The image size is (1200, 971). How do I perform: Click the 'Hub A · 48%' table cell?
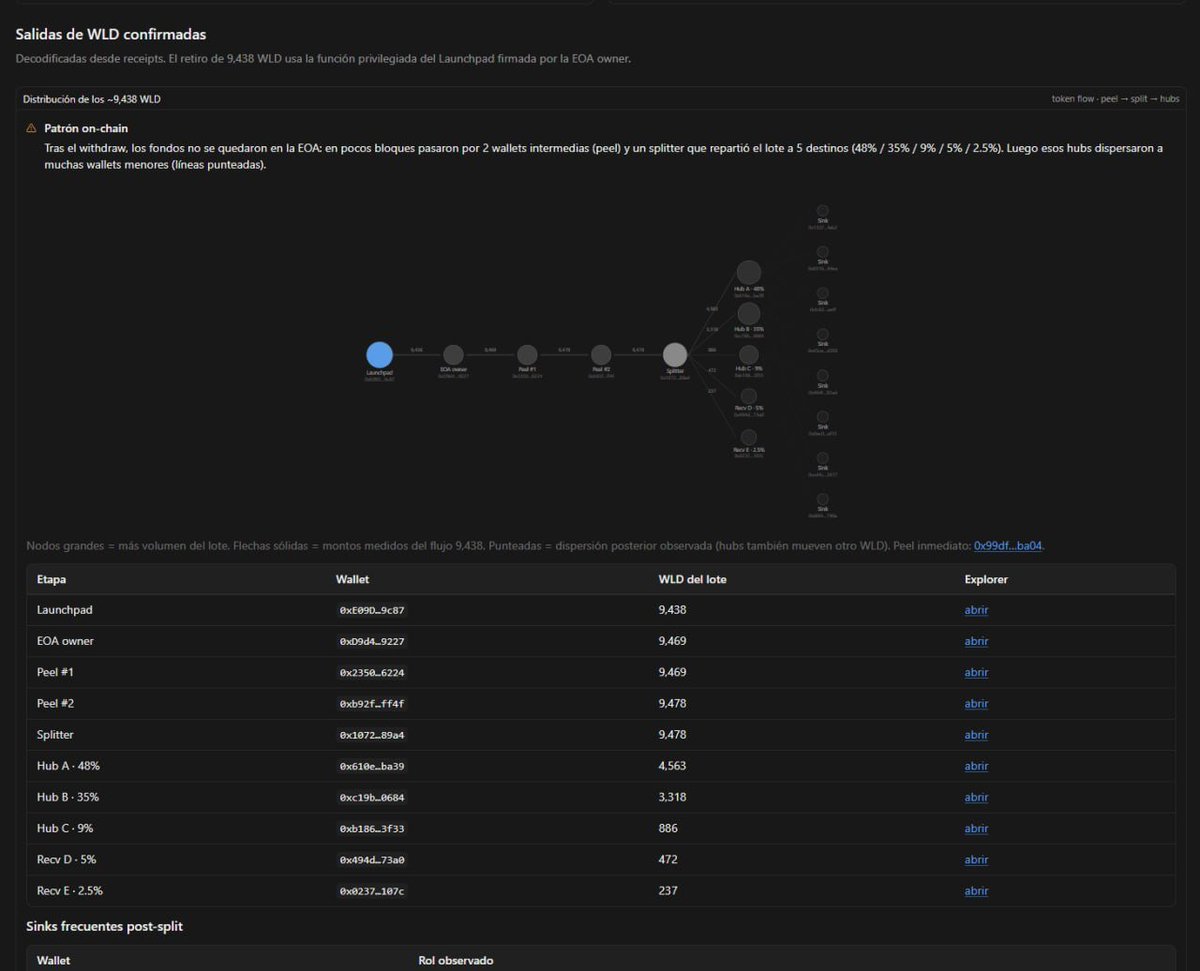click(x=68, y=766)
